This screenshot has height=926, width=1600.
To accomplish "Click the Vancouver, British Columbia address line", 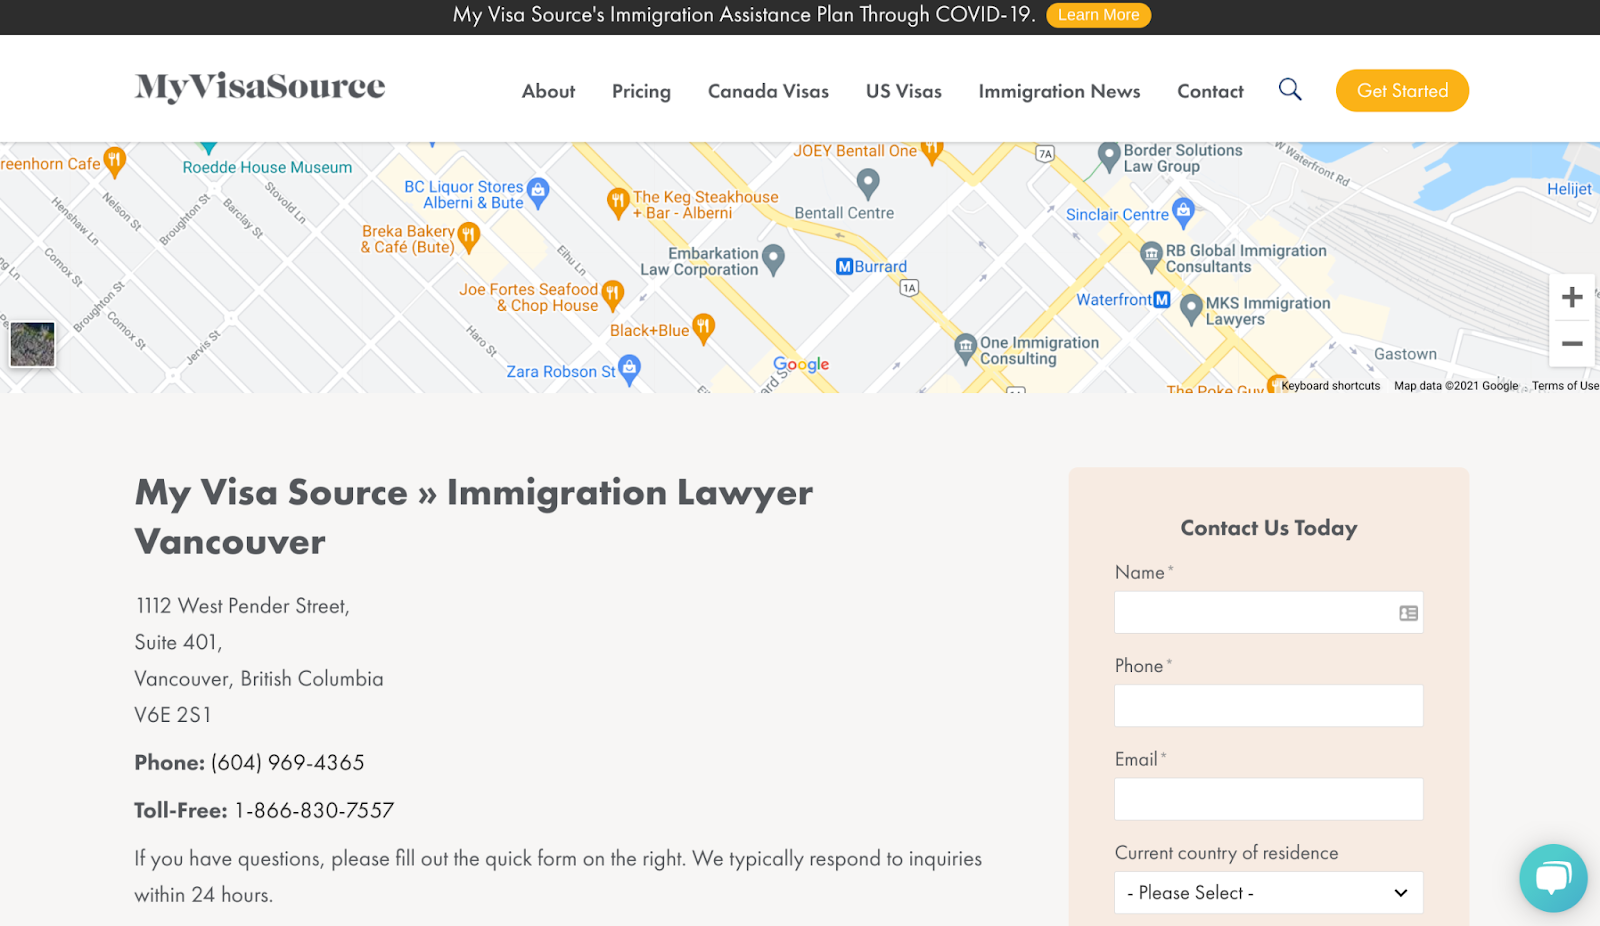I will tap(259, 679).
